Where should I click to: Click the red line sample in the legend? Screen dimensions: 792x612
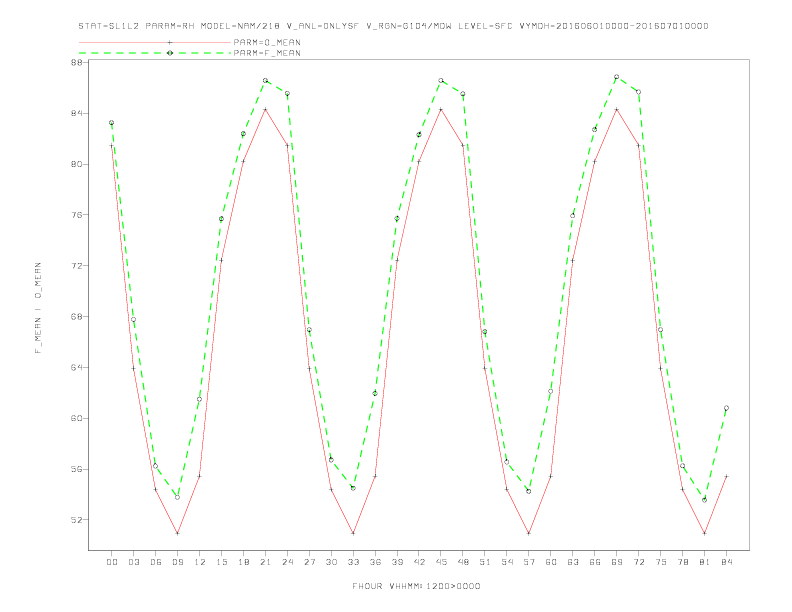tap(155, 42)
